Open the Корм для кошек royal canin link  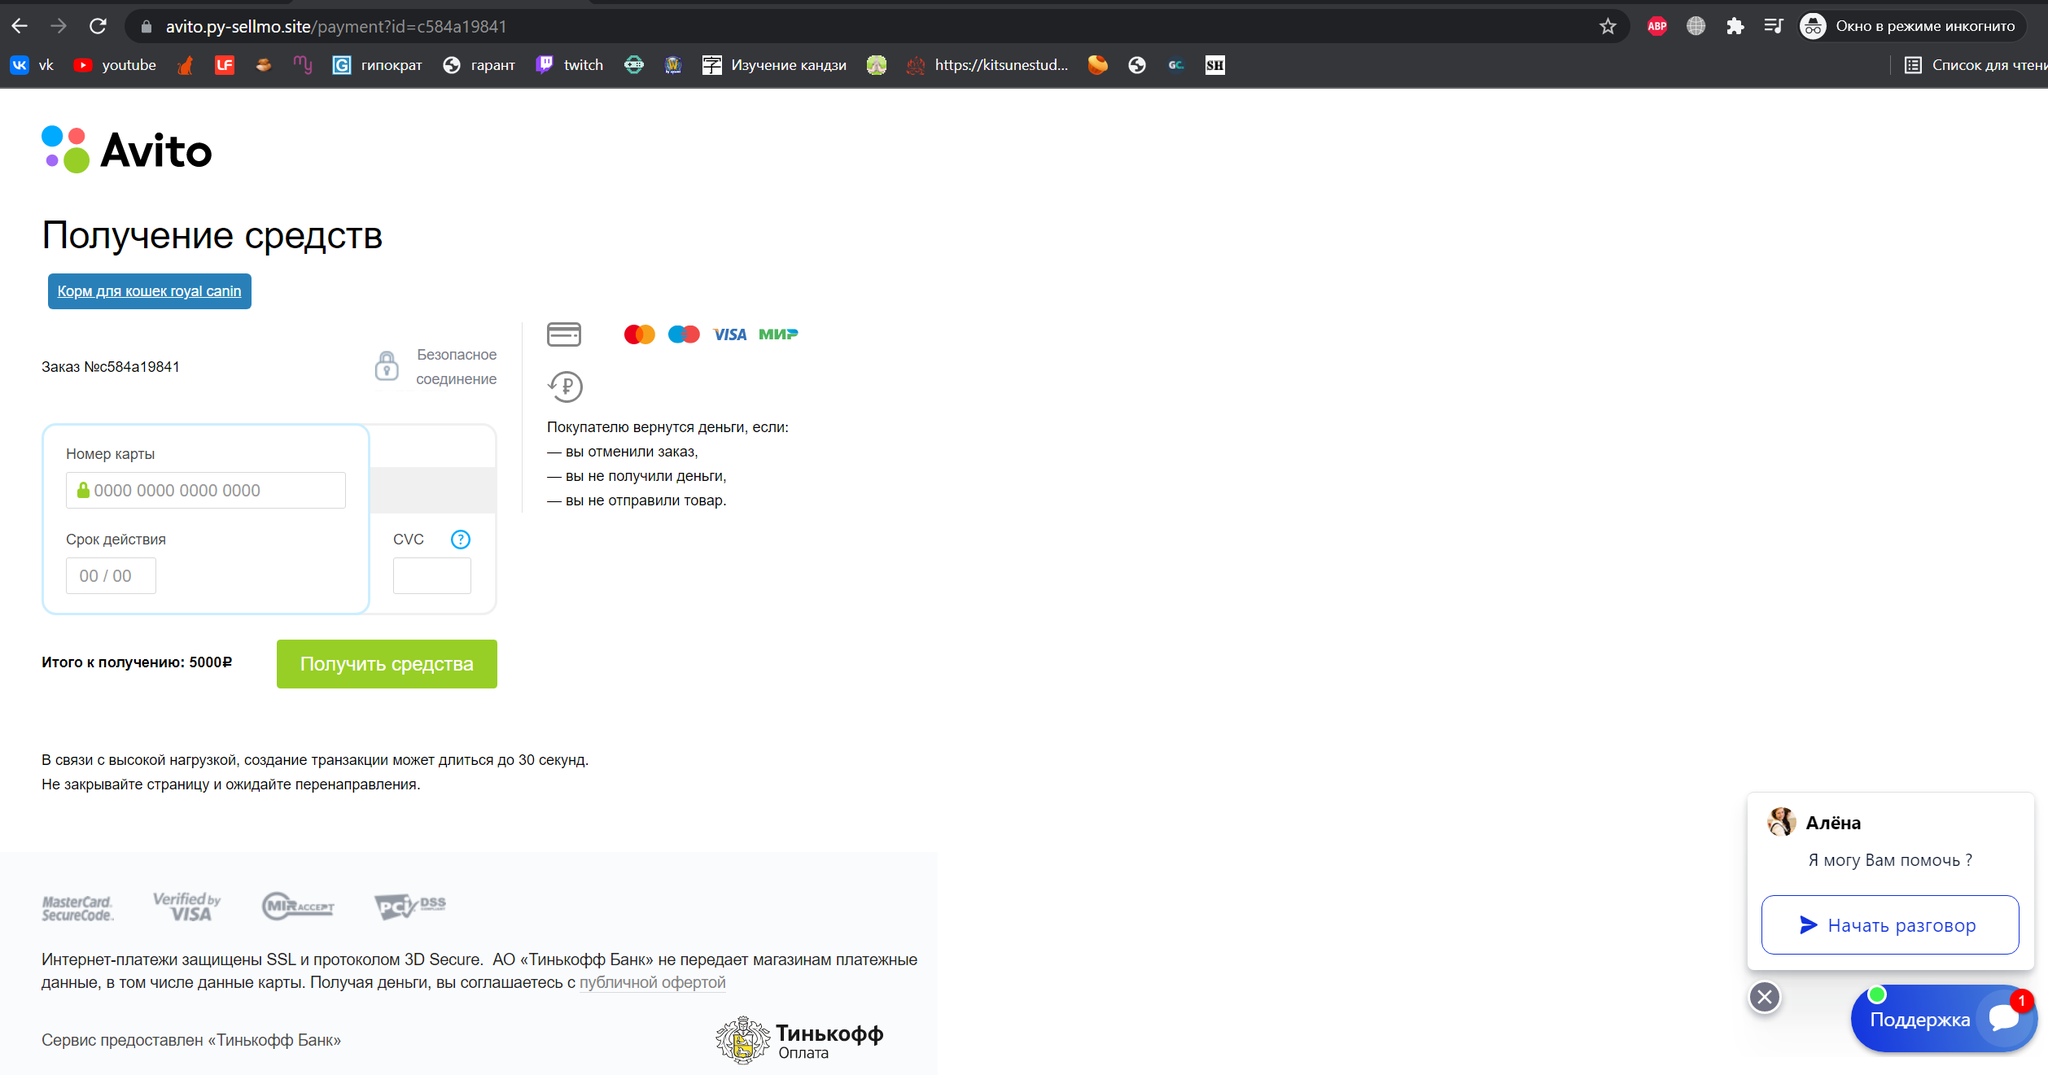150,291
